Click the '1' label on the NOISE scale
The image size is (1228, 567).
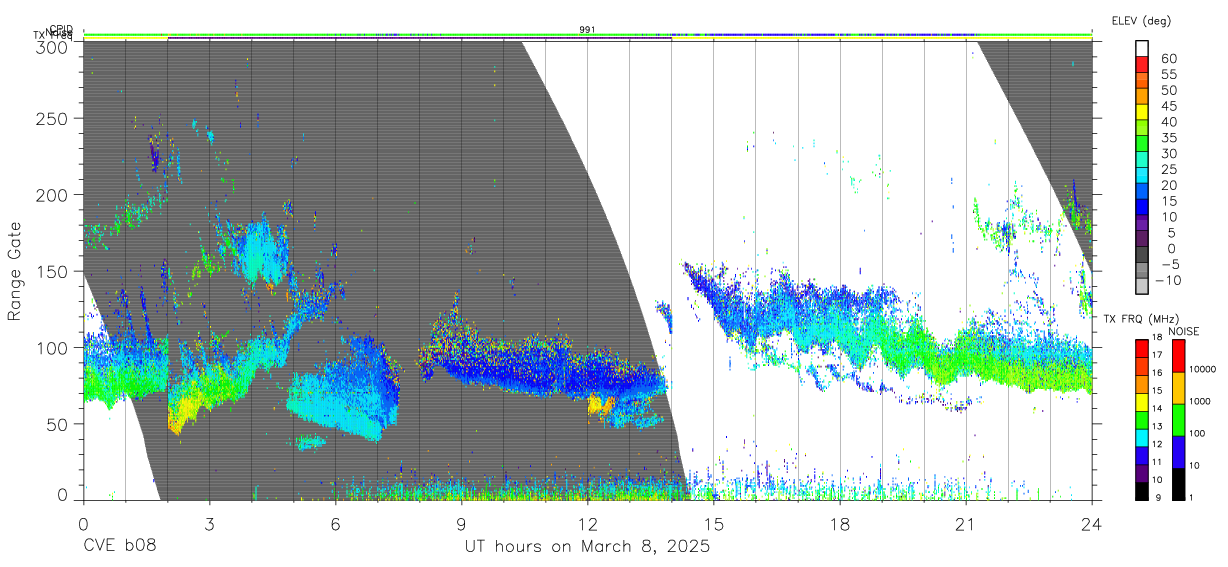tap(1191, 498)
